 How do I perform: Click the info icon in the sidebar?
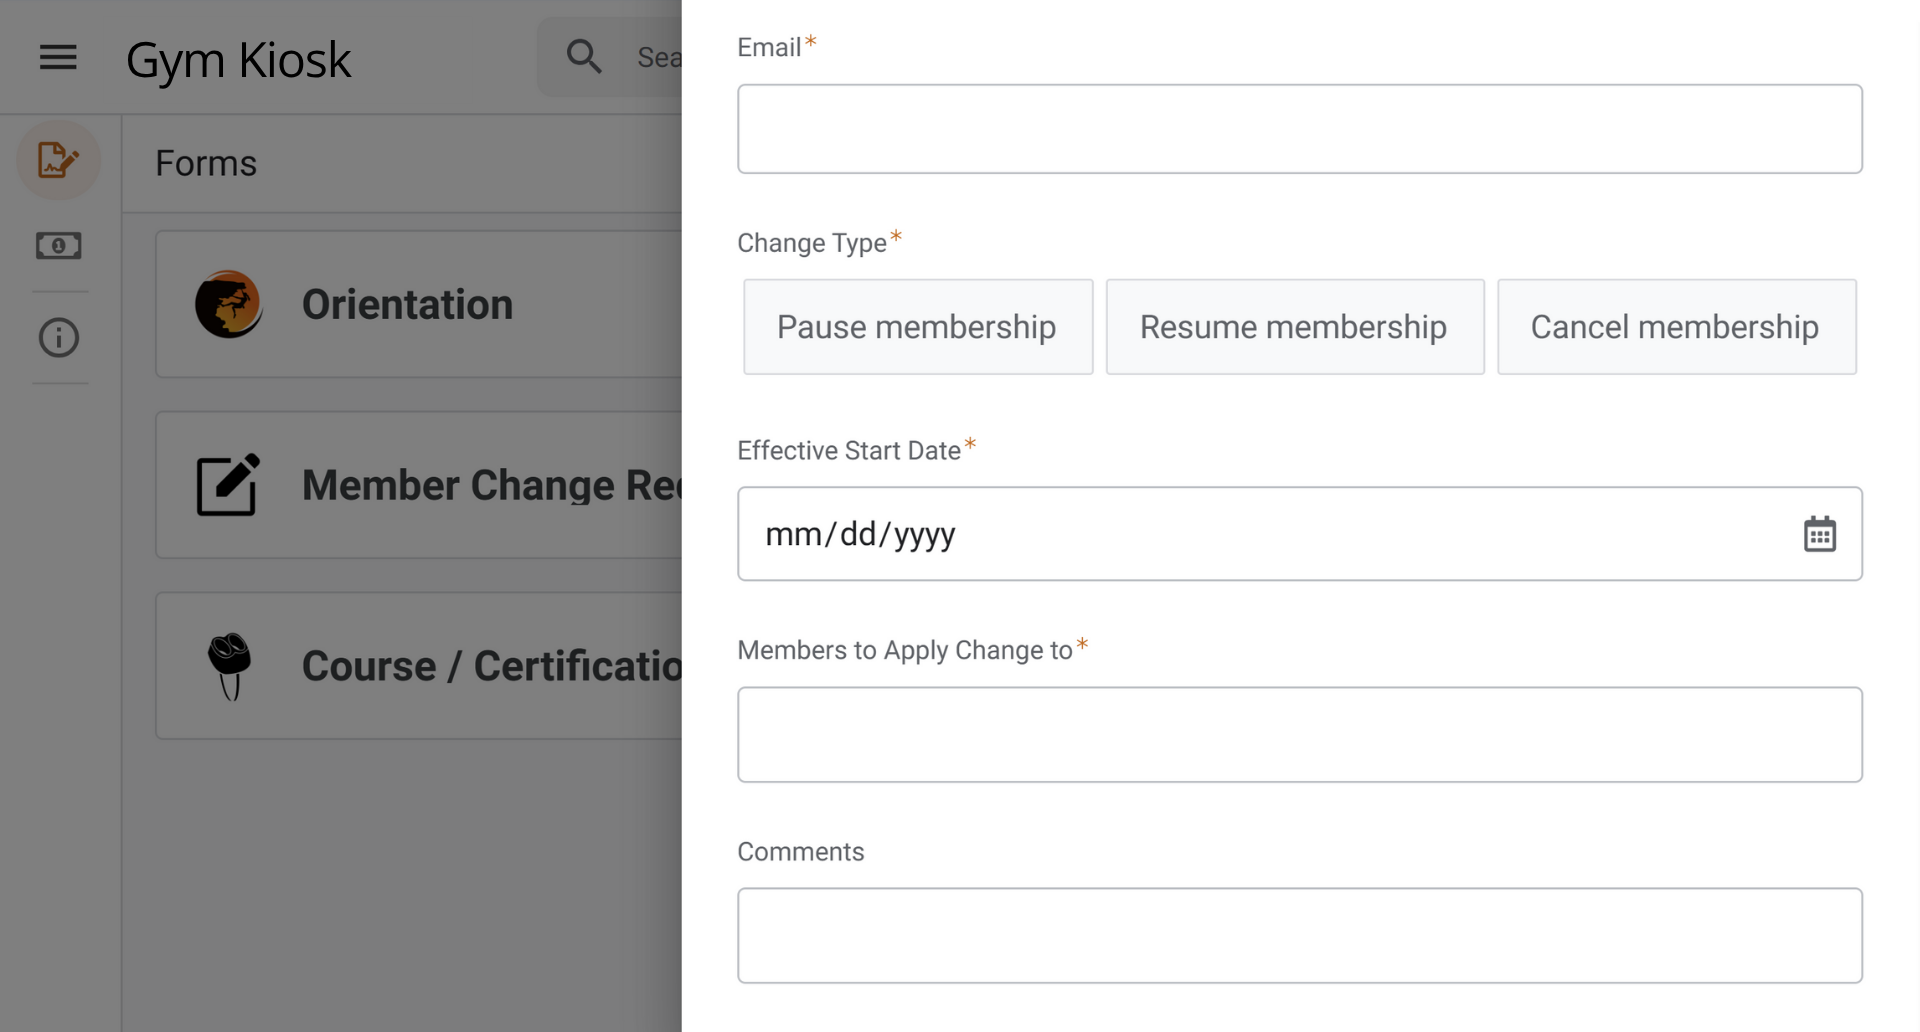(58, 338)
